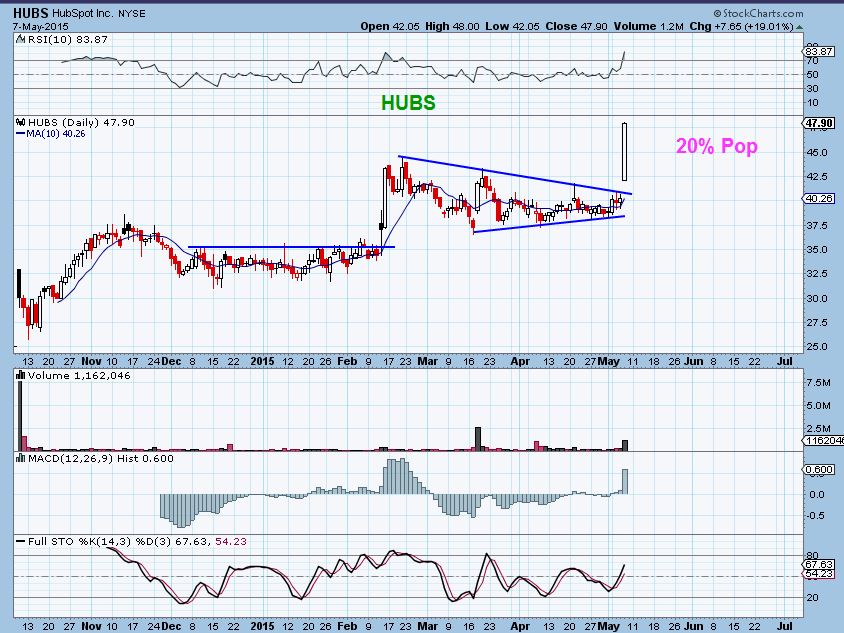Viewport: 844px width, 633px height.
Task: Click the latest MACD histogram bar
Action: point(625,481)
